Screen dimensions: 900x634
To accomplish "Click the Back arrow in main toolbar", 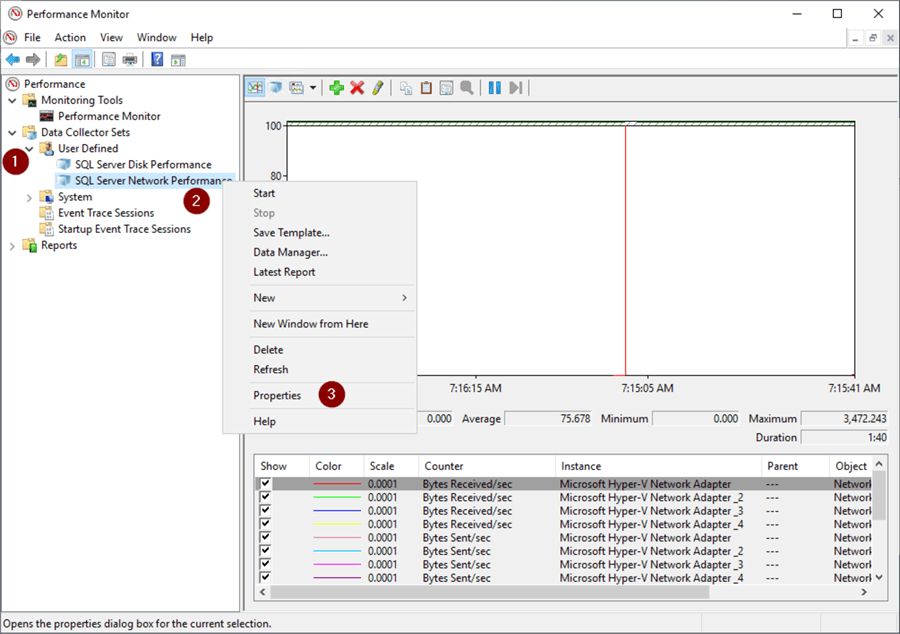I will [x=13, y=59].
